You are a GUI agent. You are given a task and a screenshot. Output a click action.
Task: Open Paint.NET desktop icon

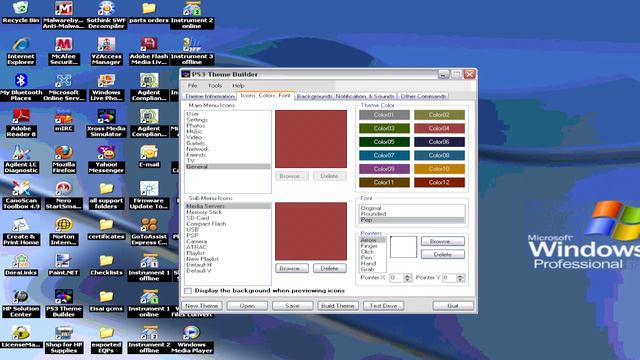point(63,264)
